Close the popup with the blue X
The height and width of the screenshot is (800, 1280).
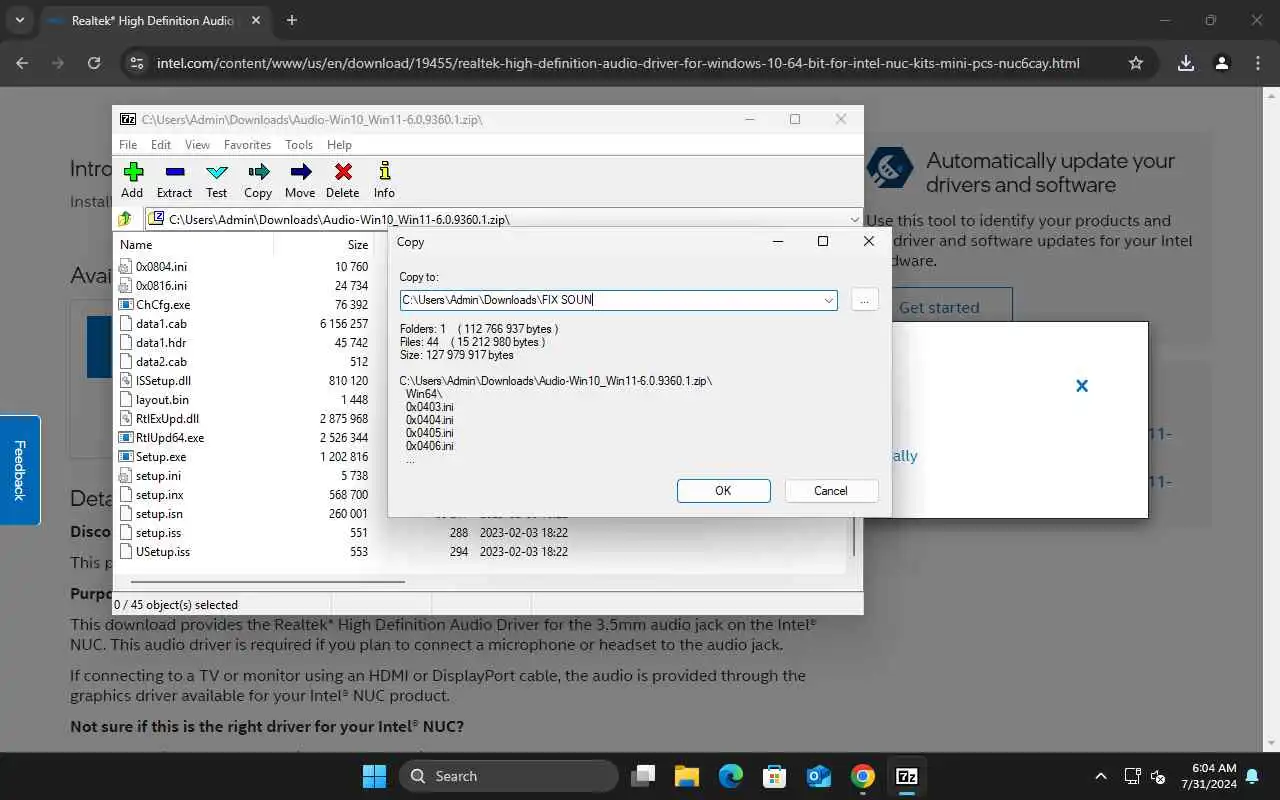[1081, 386]
